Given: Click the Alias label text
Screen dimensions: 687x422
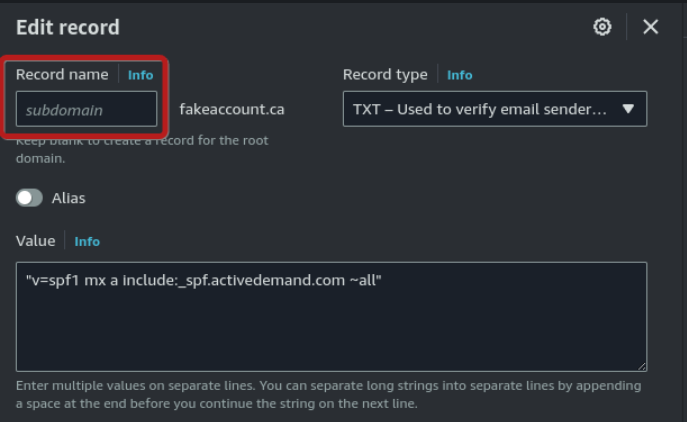Looking at the screenshot, I should (68, 198).
